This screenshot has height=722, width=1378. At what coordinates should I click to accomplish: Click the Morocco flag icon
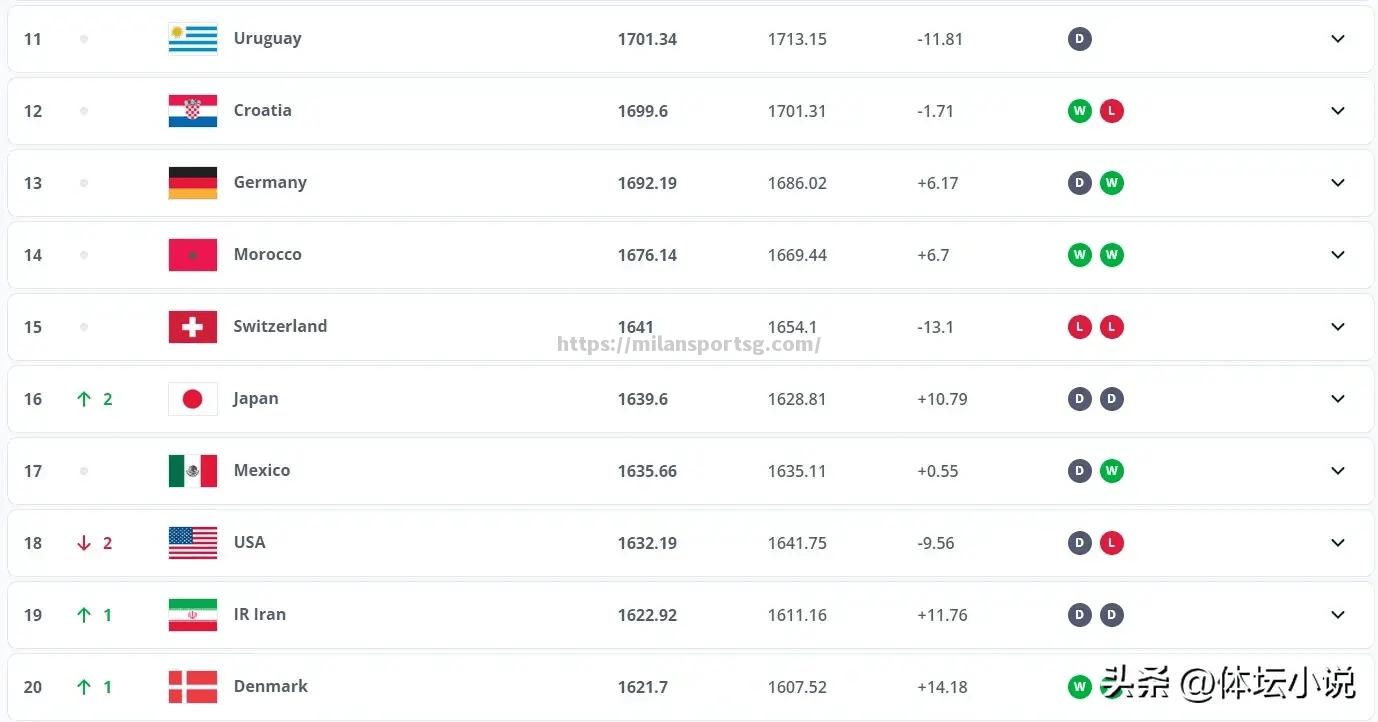(193, 255)
